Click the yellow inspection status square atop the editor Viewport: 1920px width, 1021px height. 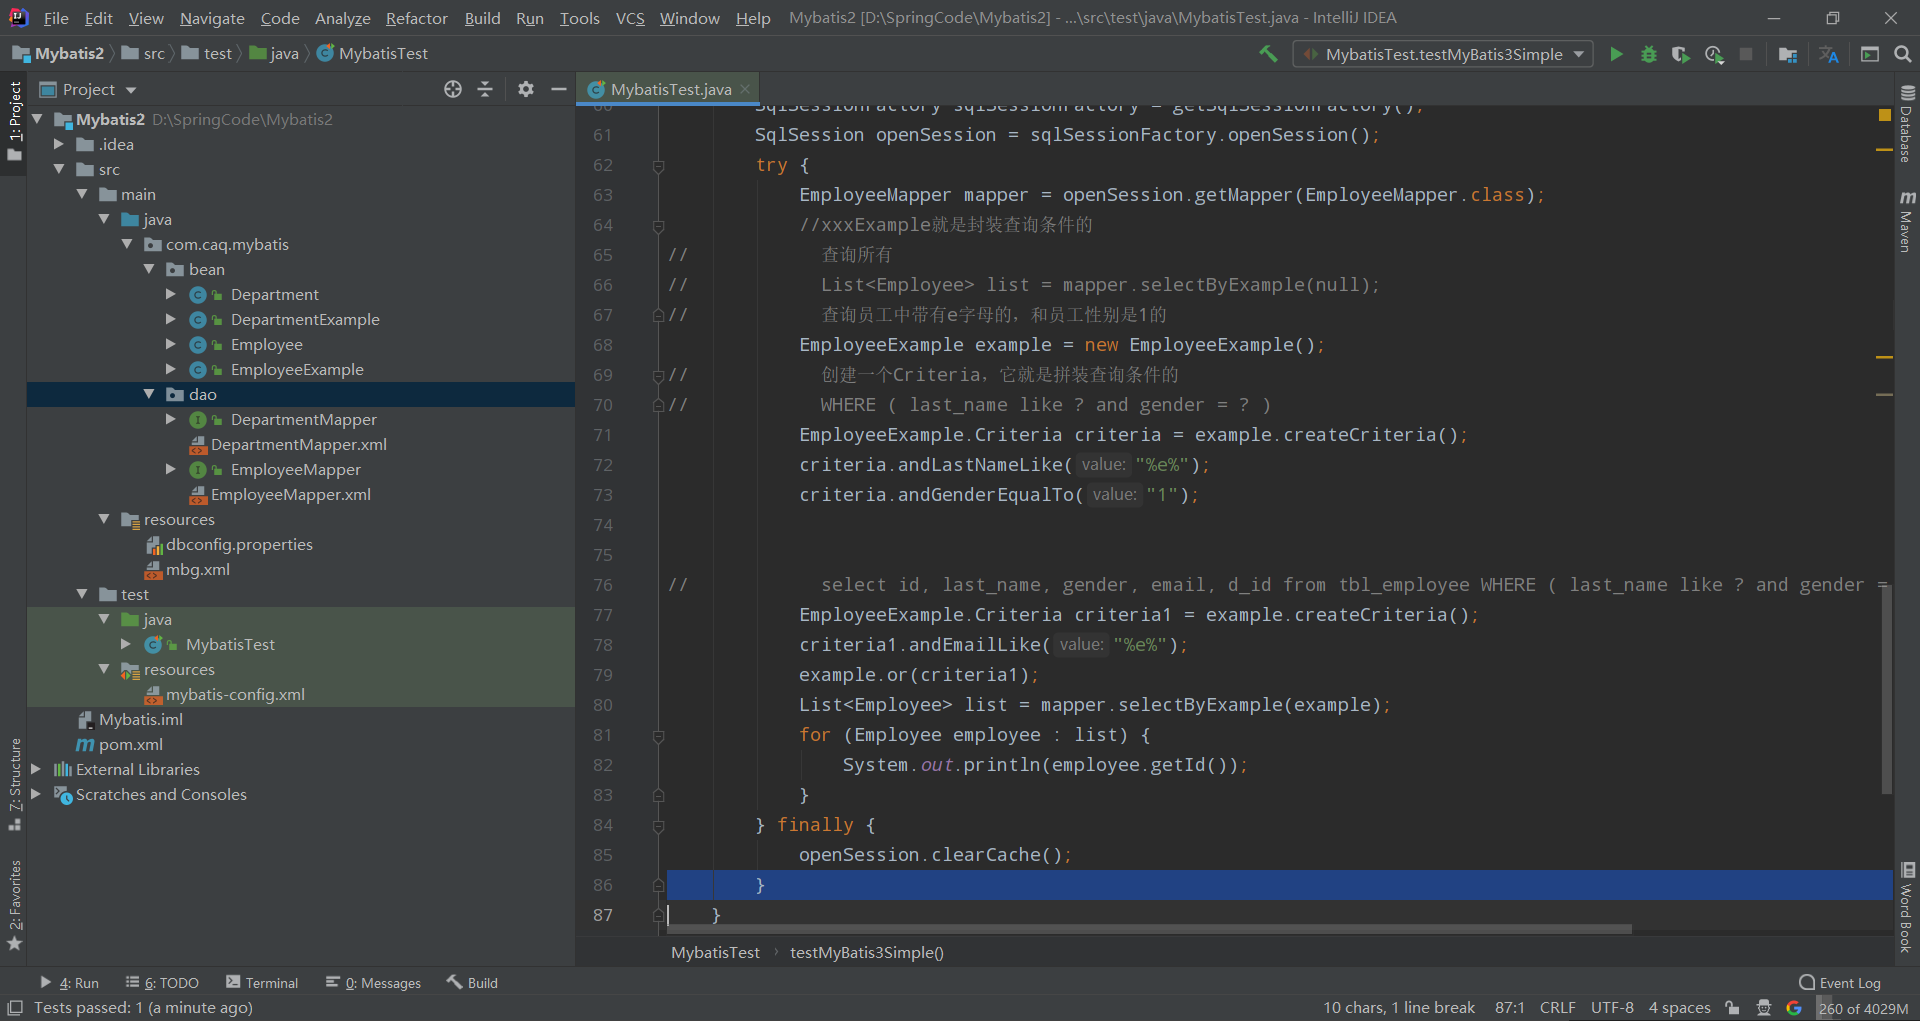[x=1885, y=115]
